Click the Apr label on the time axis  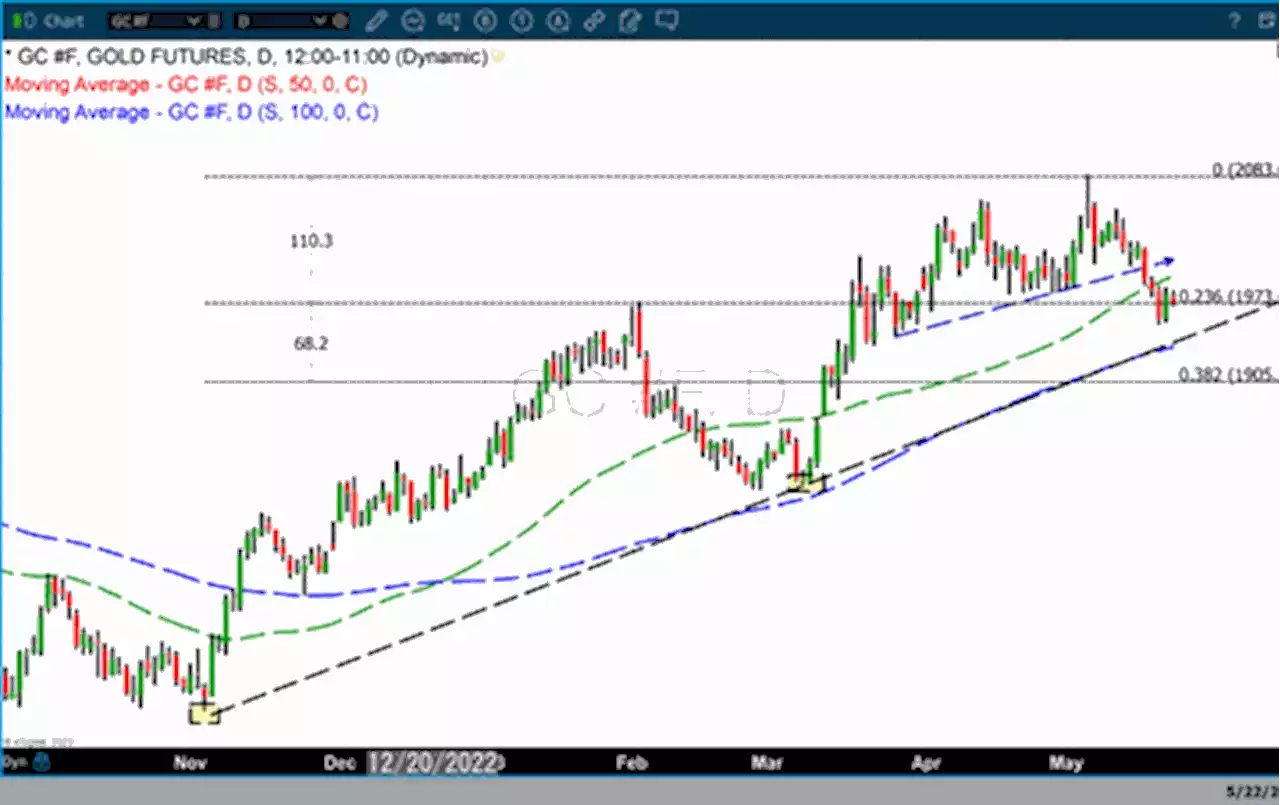(x=927, y=763)
